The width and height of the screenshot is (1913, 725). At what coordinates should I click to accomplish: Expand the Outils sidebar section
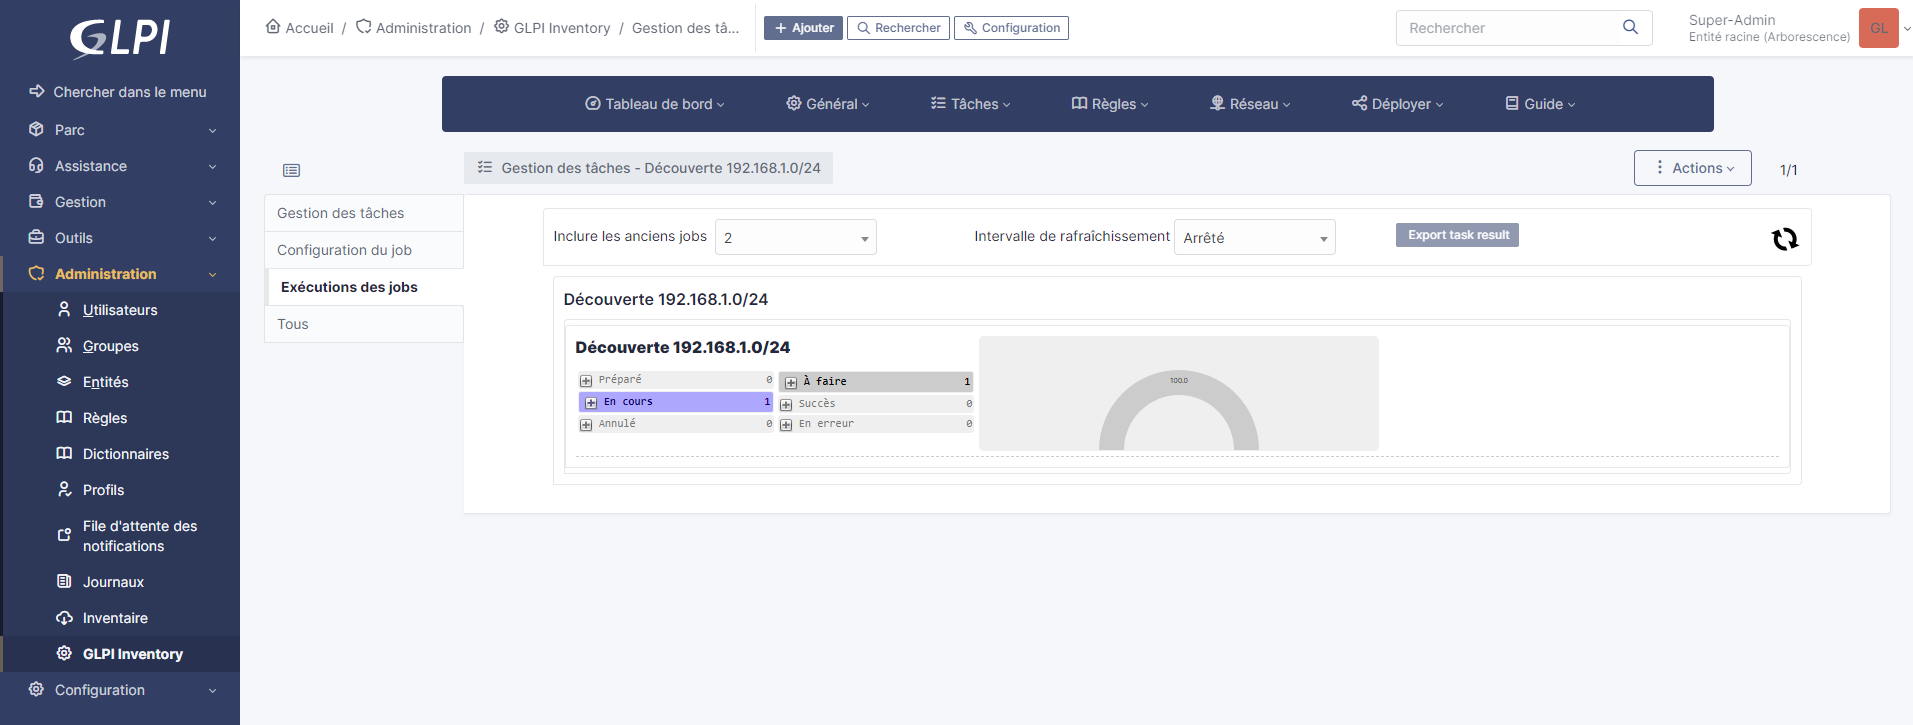[x=120, y=238]
